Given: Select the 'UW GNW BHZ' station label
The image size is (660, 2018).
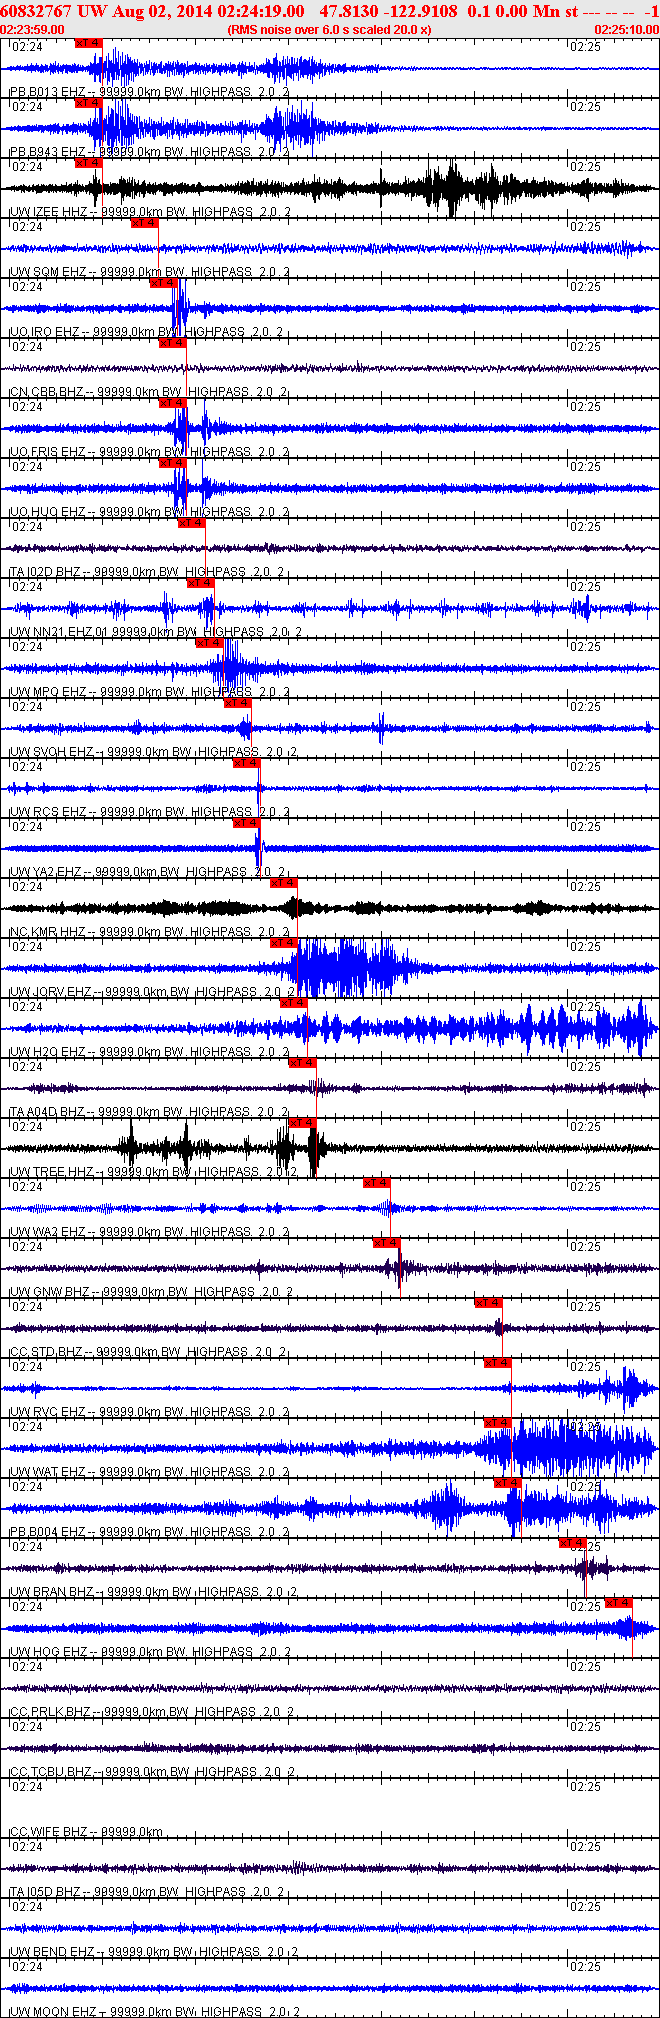Looking at the screenshot, I should coord(50,1292).
